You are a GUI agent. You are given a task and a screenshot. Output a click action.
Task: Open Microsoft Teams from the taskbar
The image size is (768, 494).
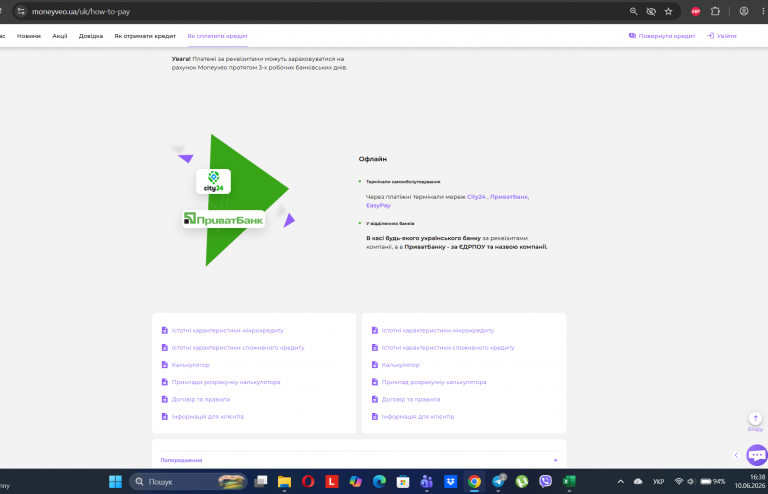(427, 482)
